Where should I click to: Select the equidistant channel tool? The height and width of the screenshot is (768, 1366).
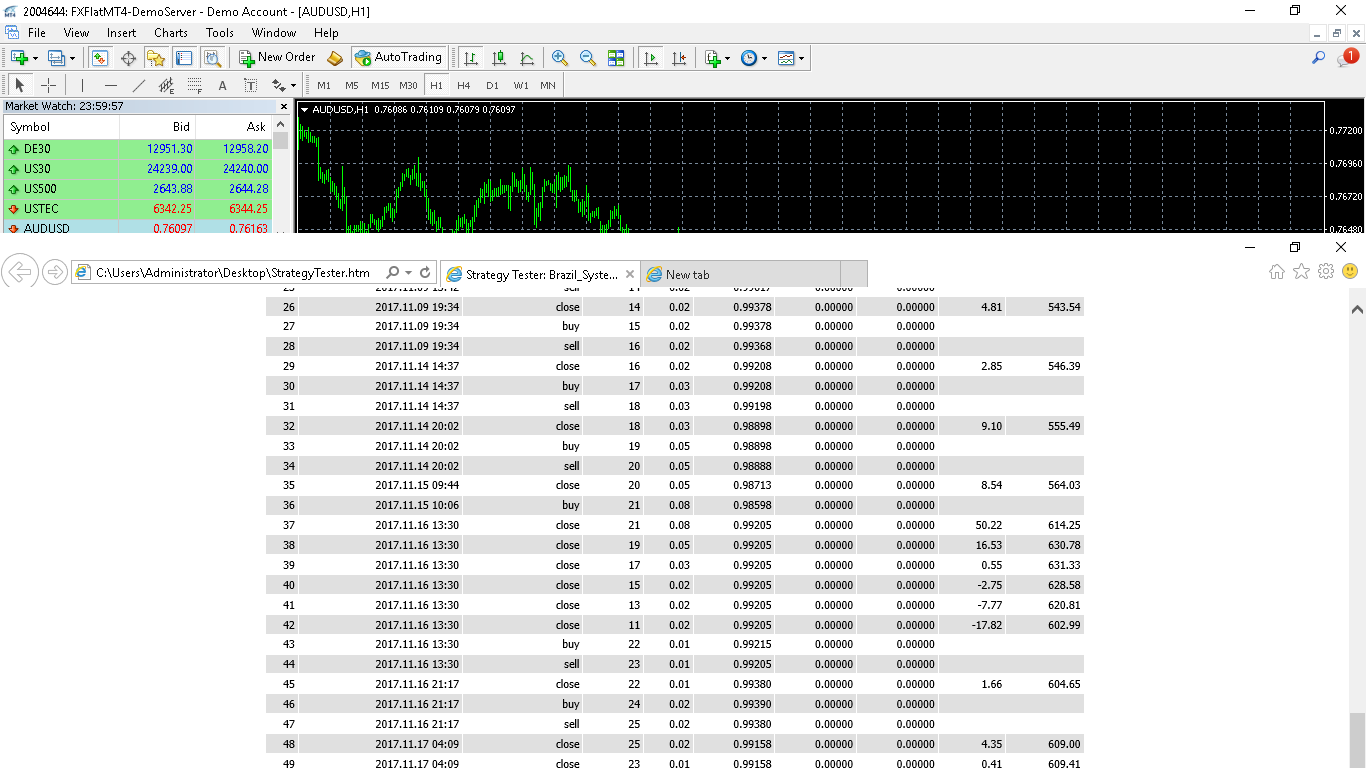coord(166,85)
